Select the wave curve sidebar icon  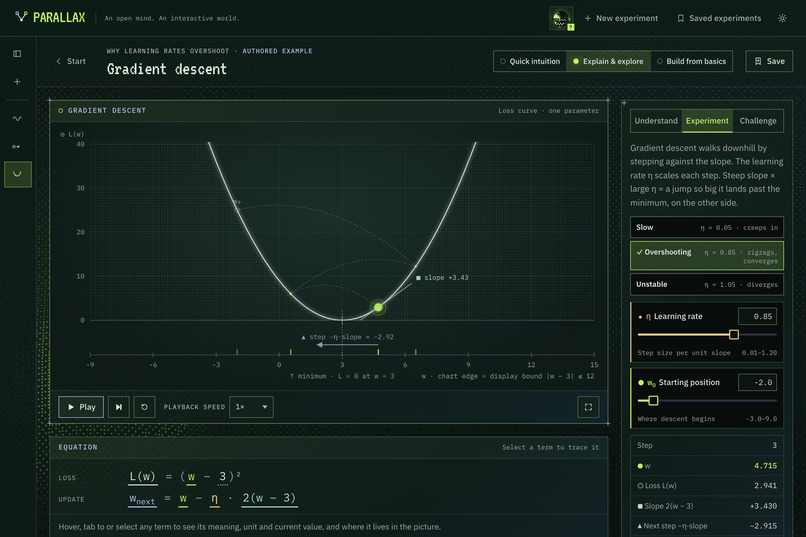(17, 119)
